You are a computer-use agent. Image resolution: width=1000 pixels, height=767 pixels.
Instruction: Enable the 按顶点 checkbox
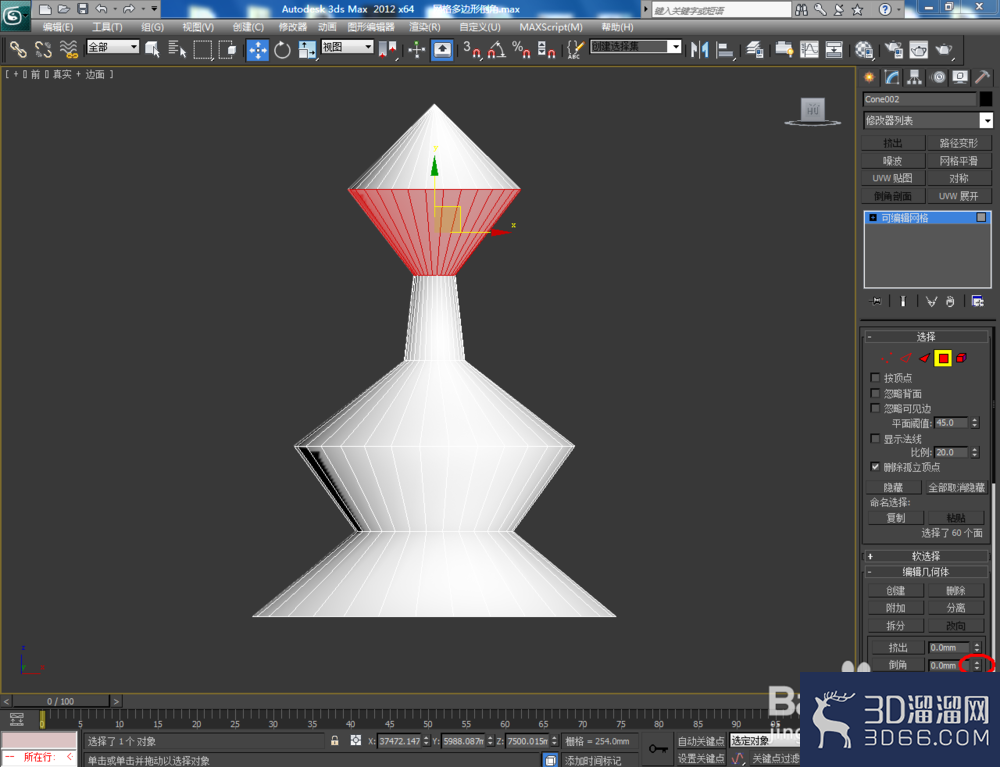pos(875,377)
